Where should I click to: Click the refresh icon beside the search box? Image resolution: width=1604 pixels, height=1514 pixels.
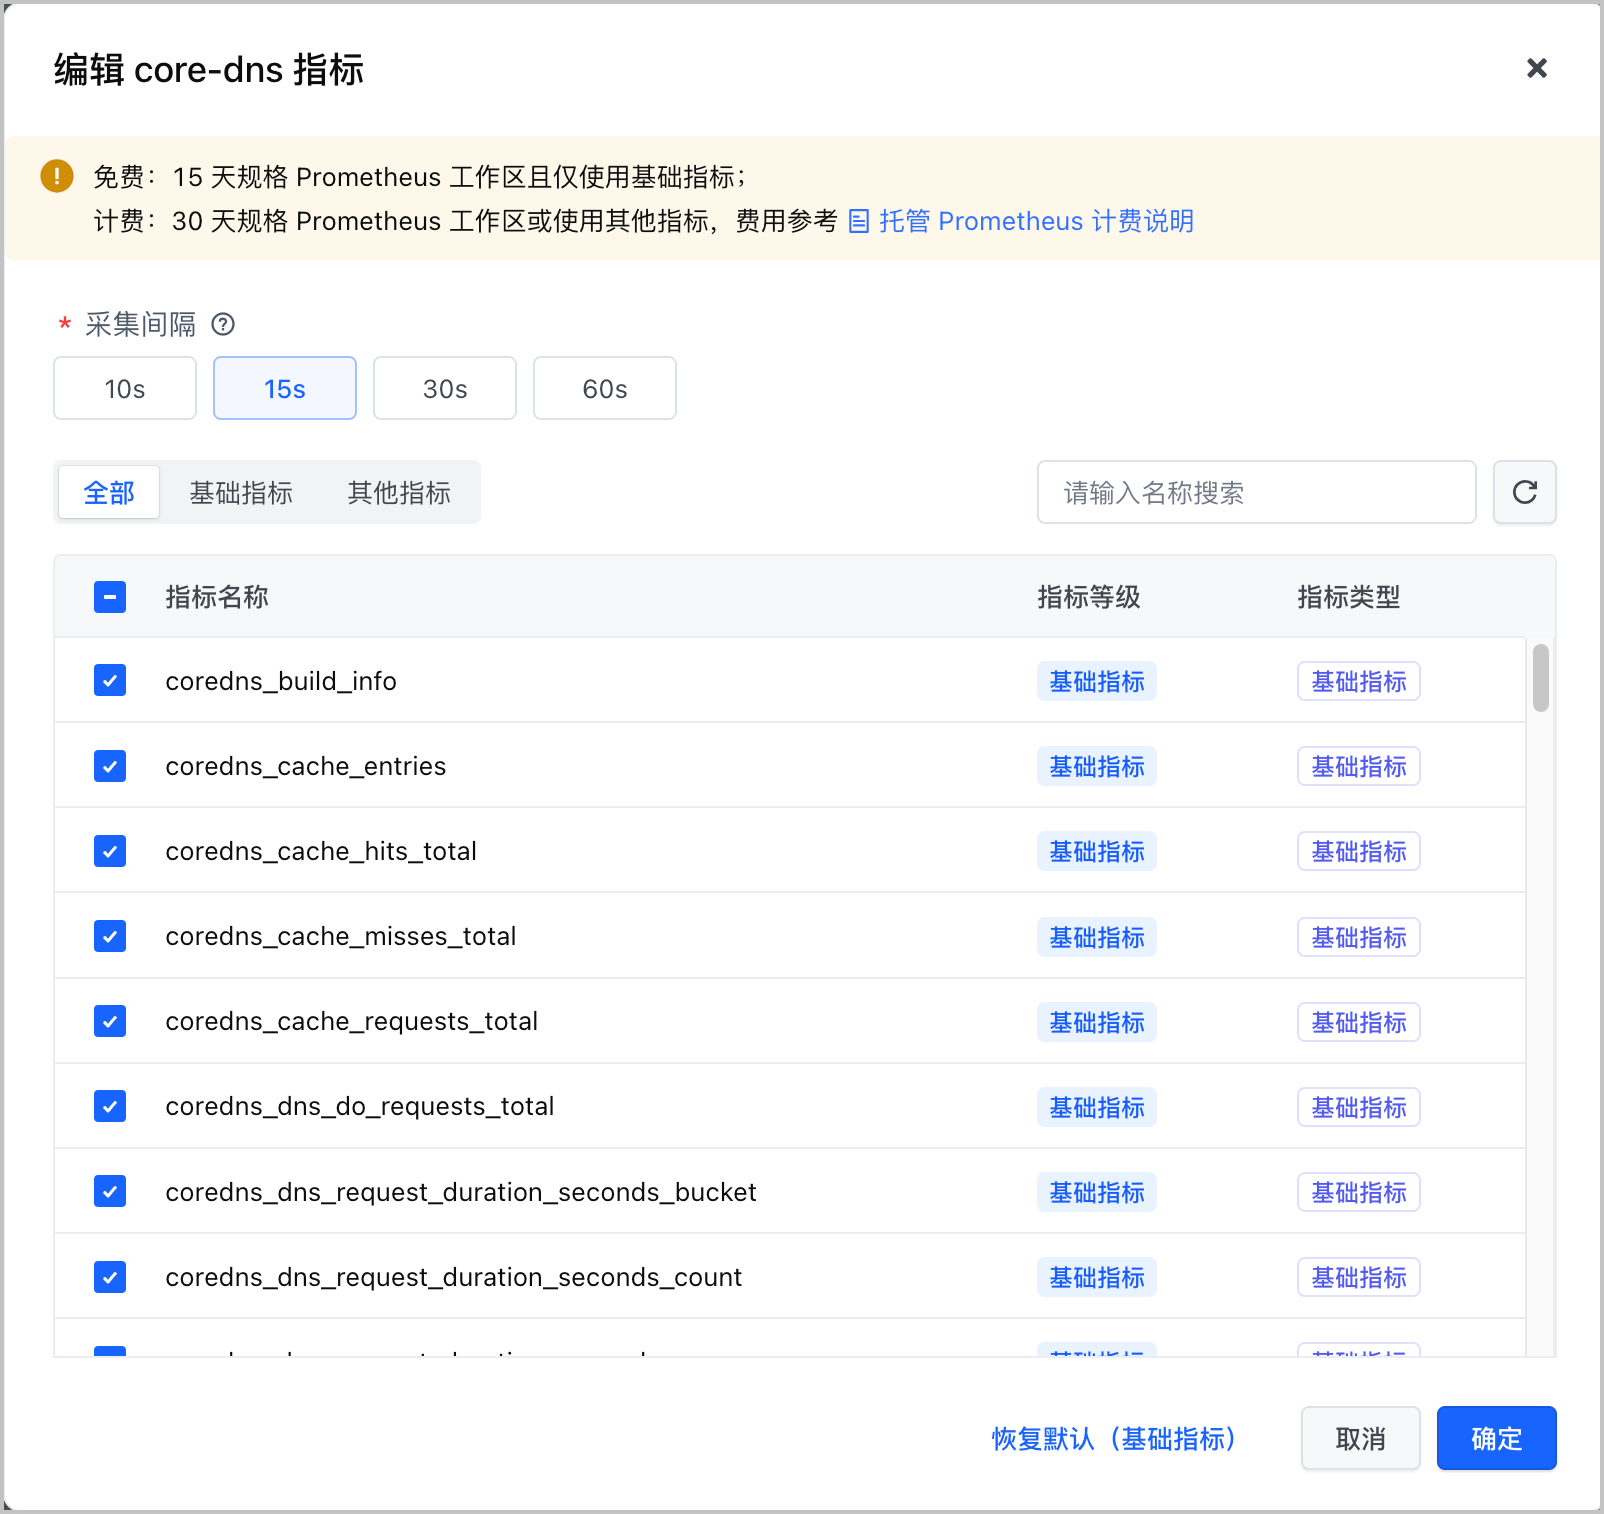pos(1525,492)
